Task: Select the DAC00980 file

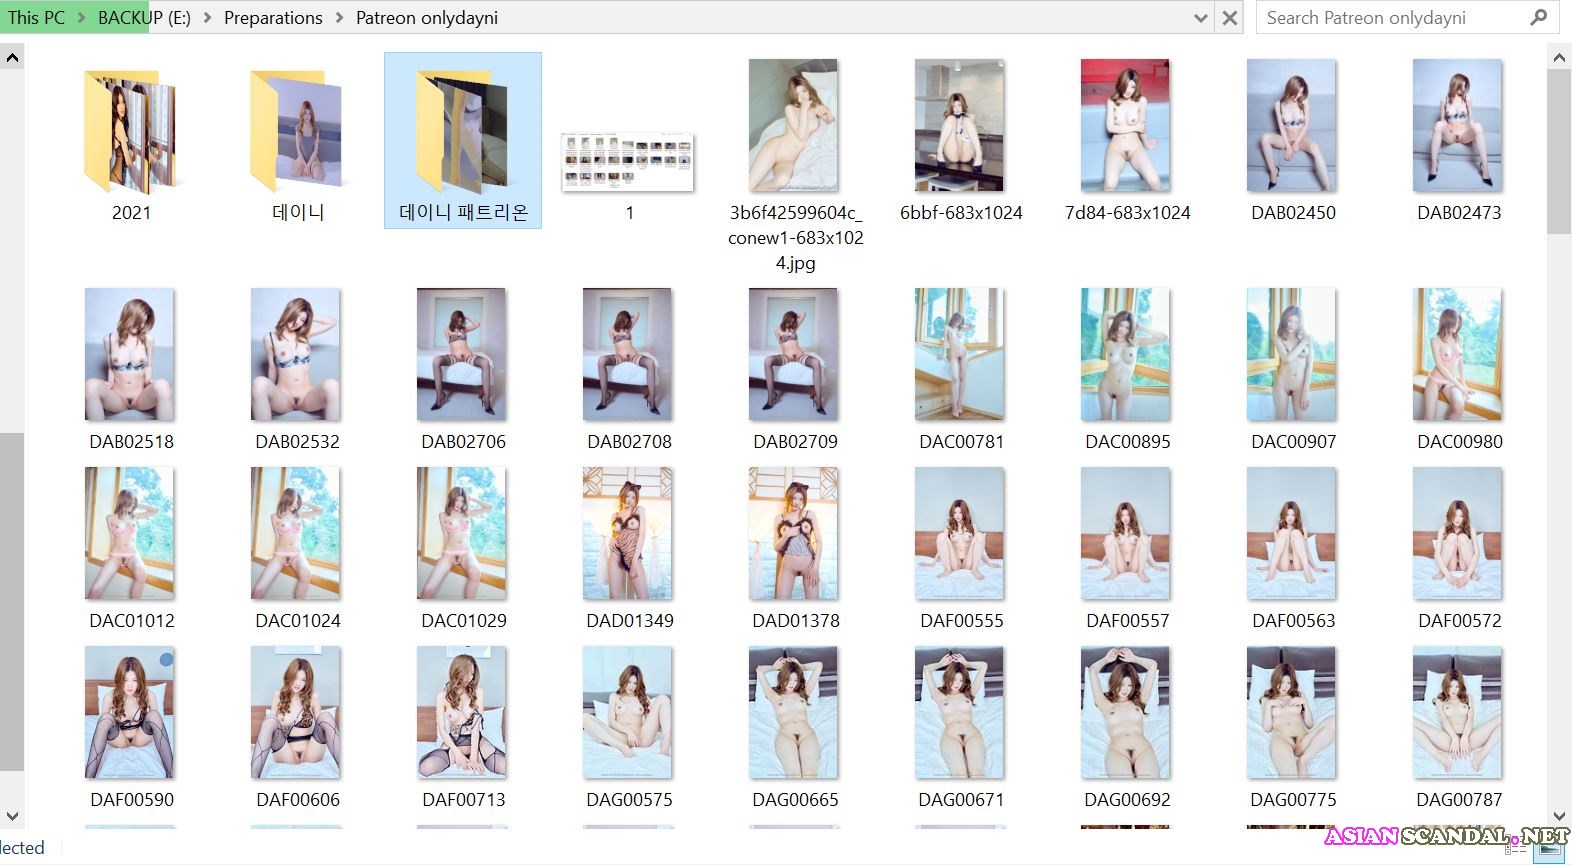Action: click(1459, 369)
